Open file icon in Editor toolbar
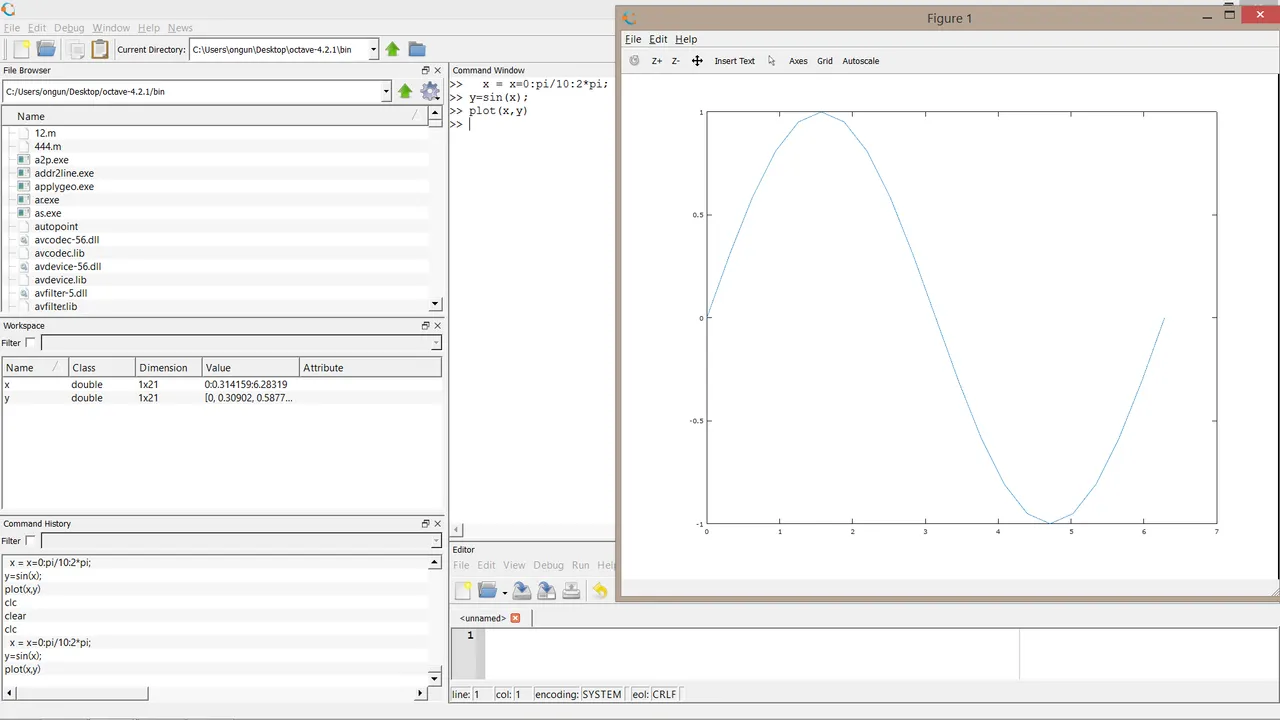1280x720 pixels. click(x=487, y=591)
